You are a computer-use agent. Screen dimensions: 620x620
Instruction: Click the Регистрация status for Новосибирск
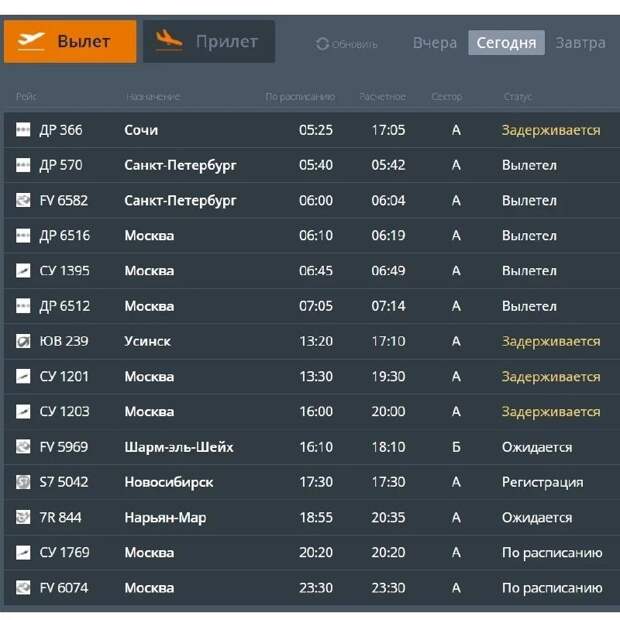542,482
